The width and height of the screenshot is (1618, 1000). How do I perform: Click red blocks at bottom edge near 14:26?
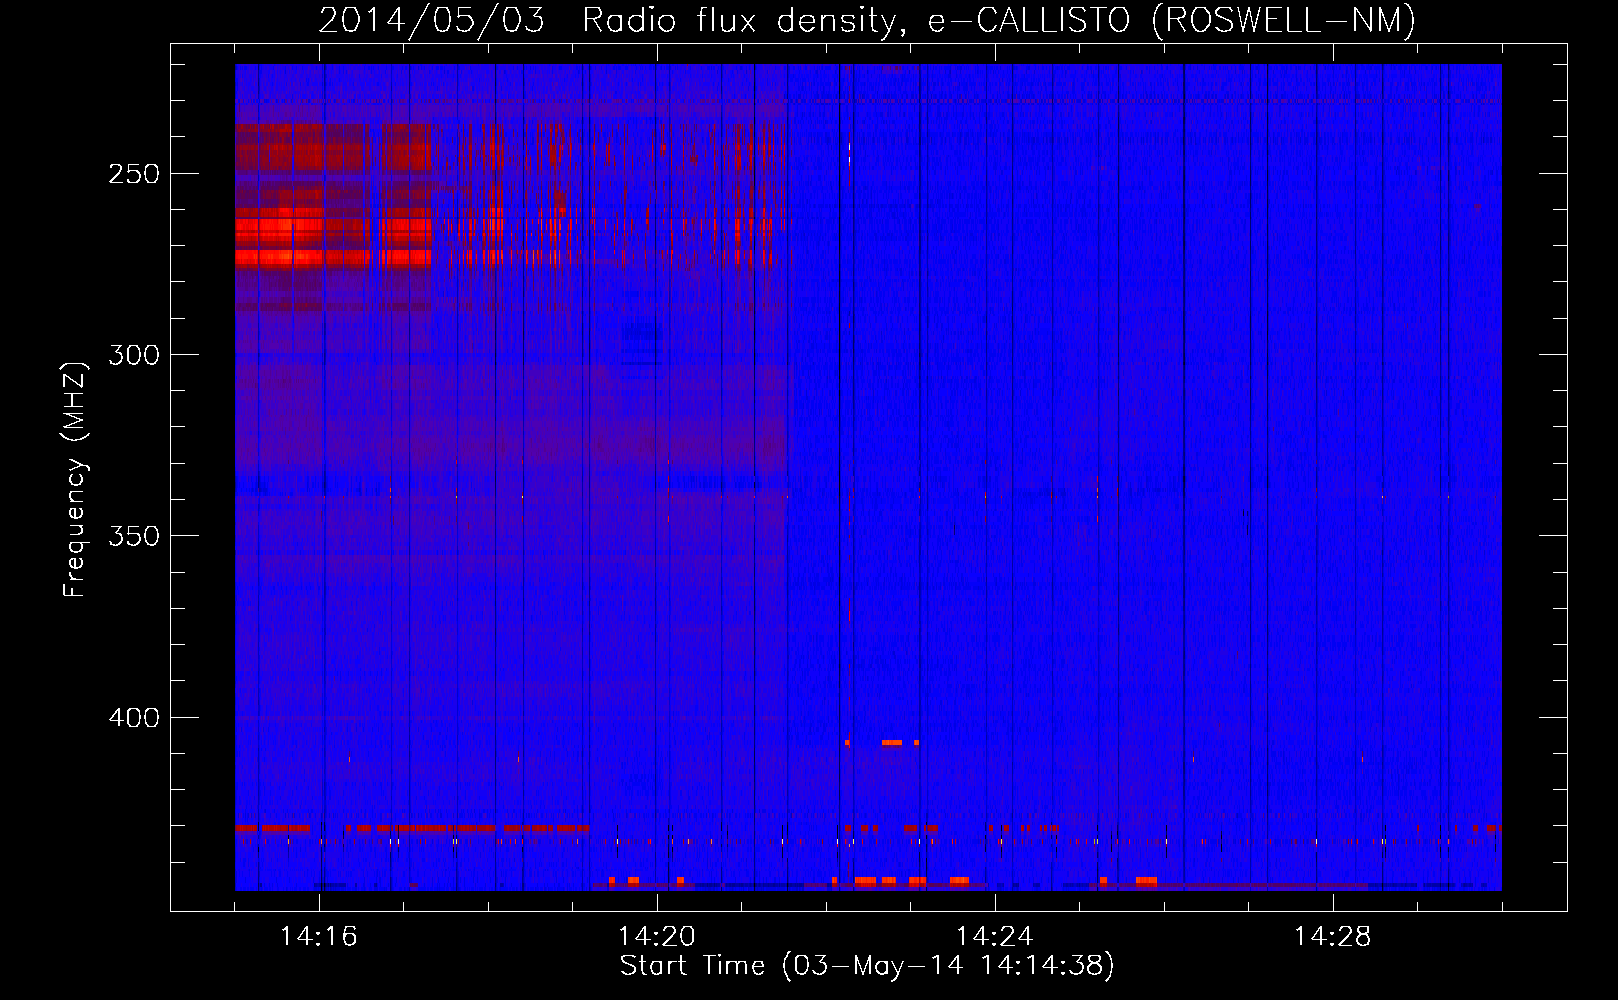[x=1145, y=881]
